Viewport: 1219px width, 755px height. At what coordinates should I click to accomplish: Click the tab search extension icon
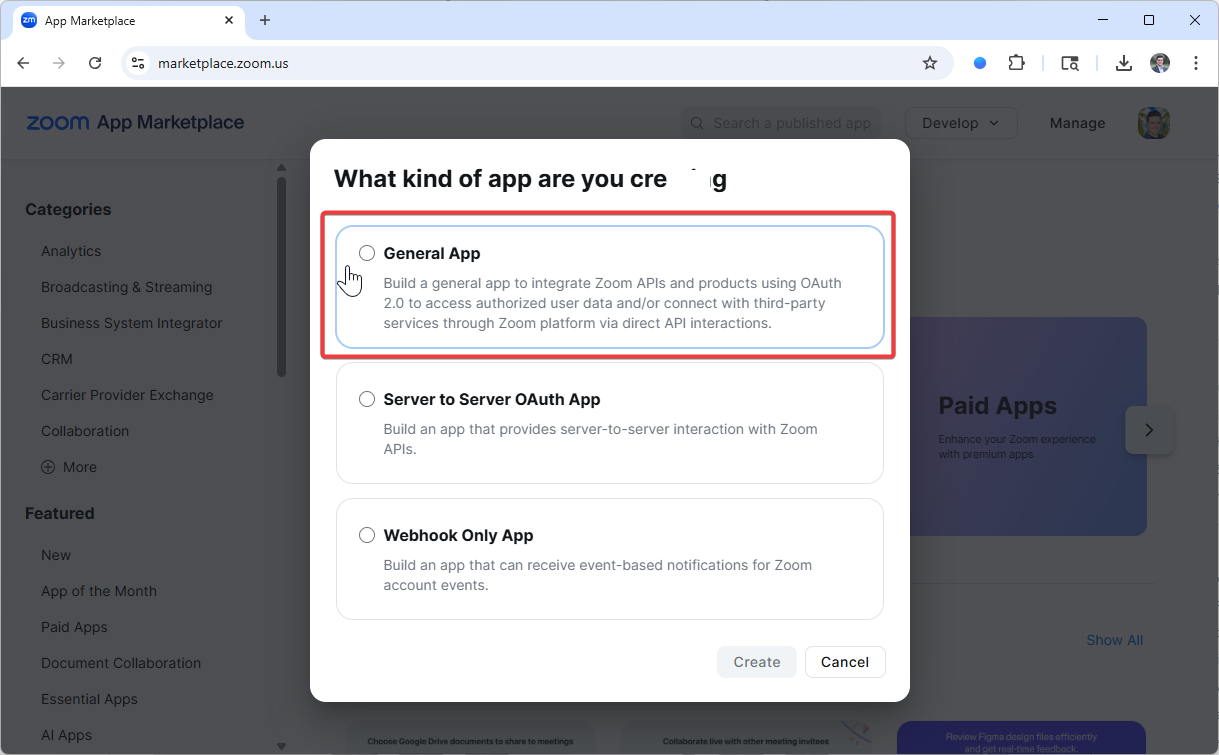1070,63
